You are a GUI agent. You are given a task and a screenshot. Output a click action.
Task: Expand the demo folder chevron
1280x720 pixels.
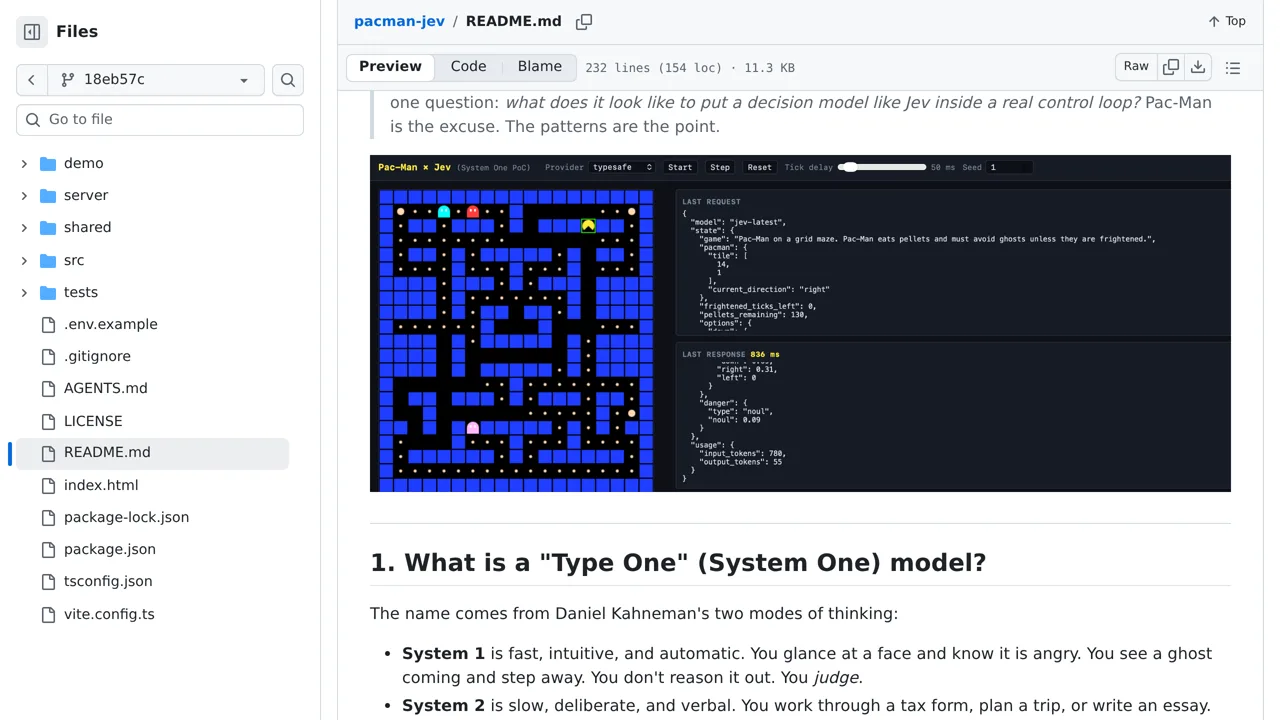24,163
